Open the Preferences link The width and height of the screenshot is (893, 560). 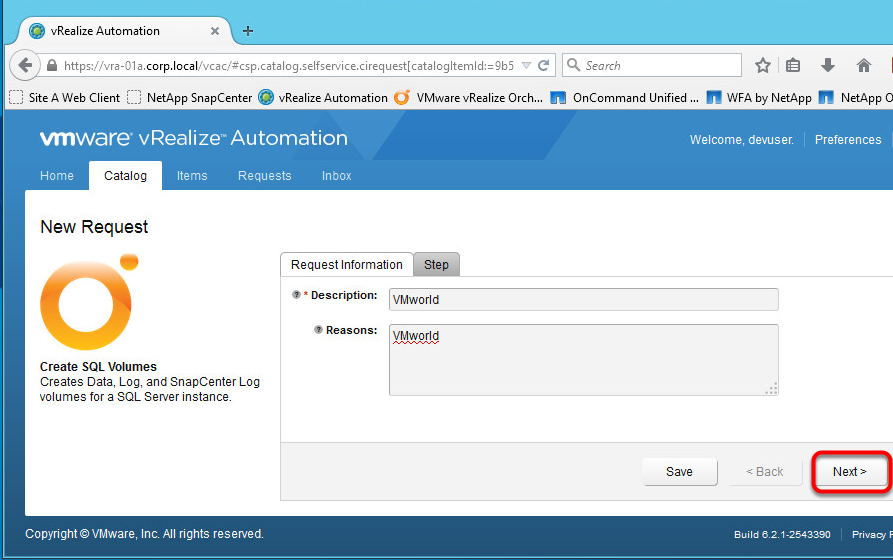(847, 140)
